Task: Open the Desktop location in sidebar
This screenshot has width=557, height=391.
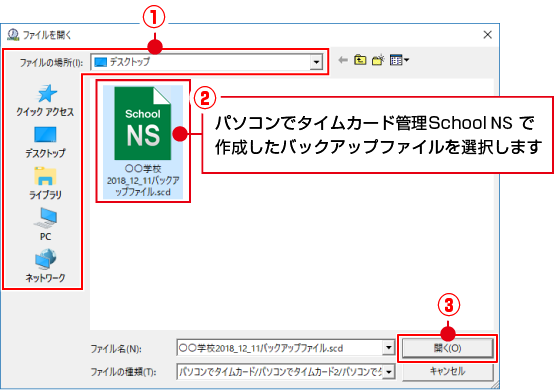Action: pos(45,142)
